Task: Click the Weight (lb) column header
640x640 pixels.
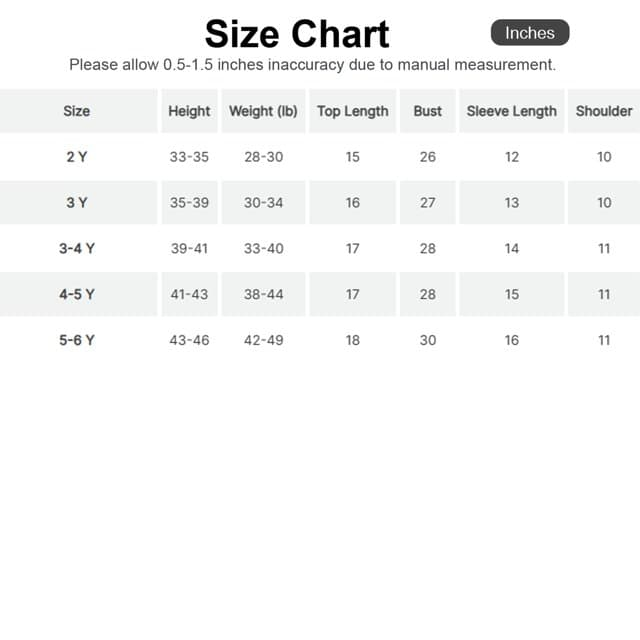Action: pyautogui.click(x=263, y=111)
